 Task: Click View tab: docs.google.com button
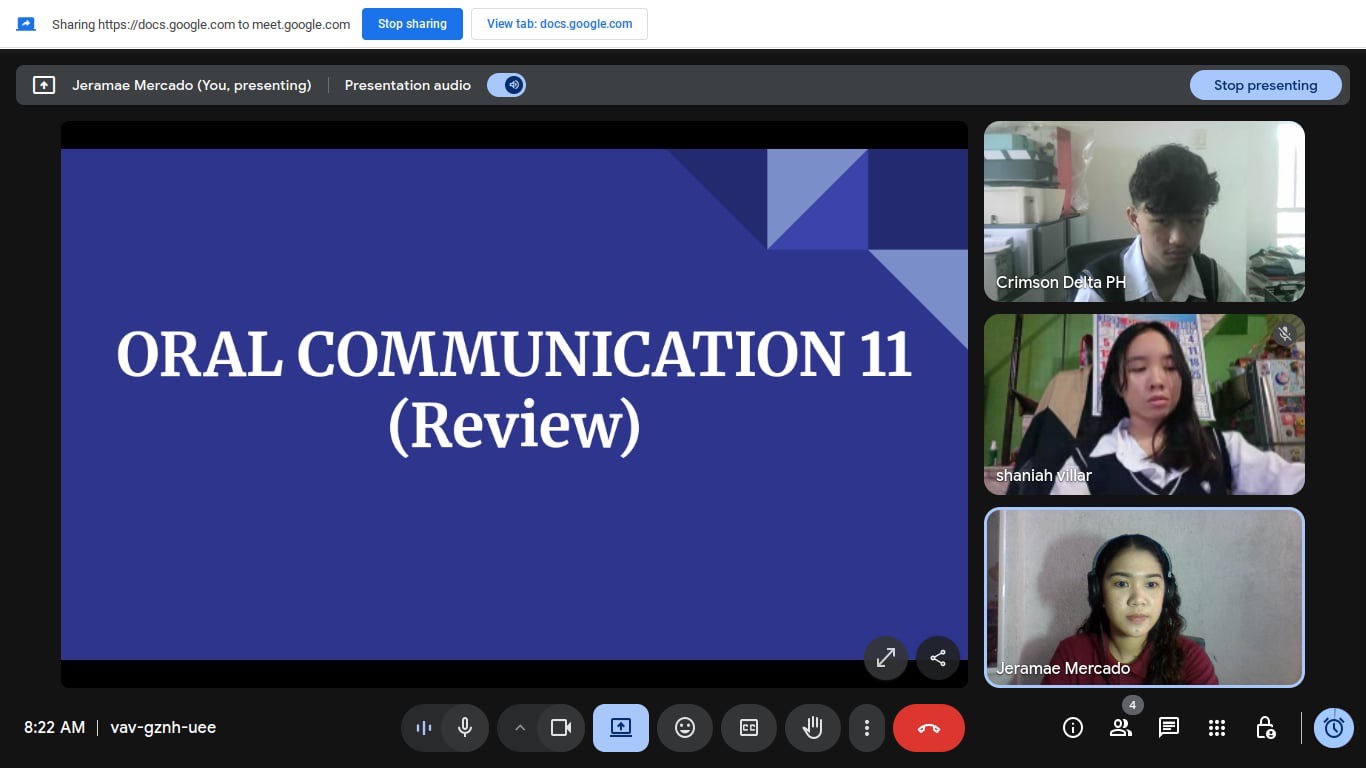(x=559, y=24)
